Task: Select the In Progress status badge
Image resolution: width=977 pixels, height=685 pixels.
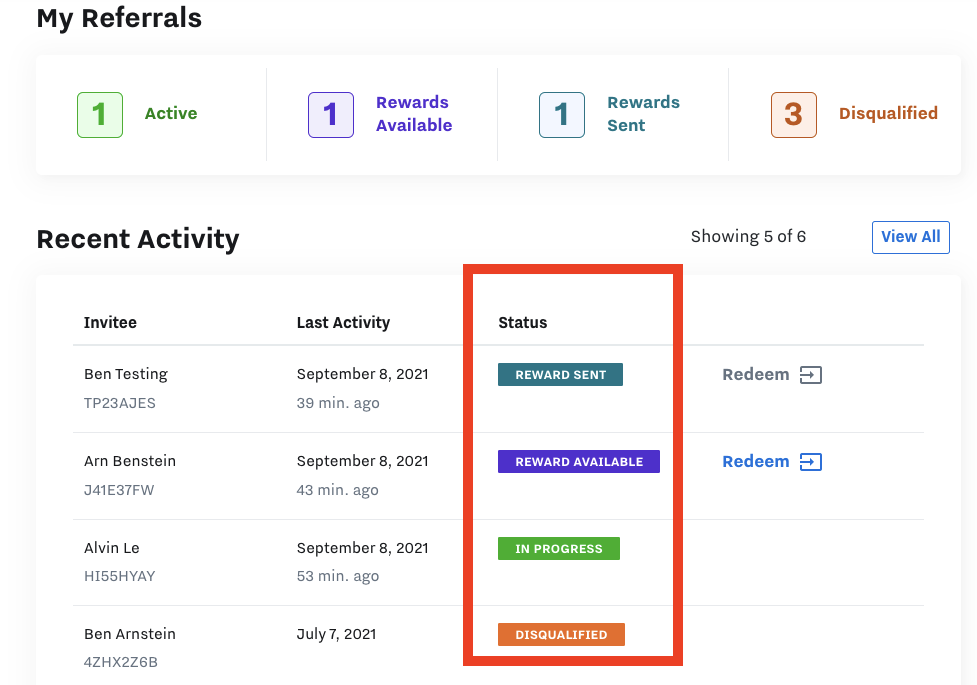Action: coord(559,549)
